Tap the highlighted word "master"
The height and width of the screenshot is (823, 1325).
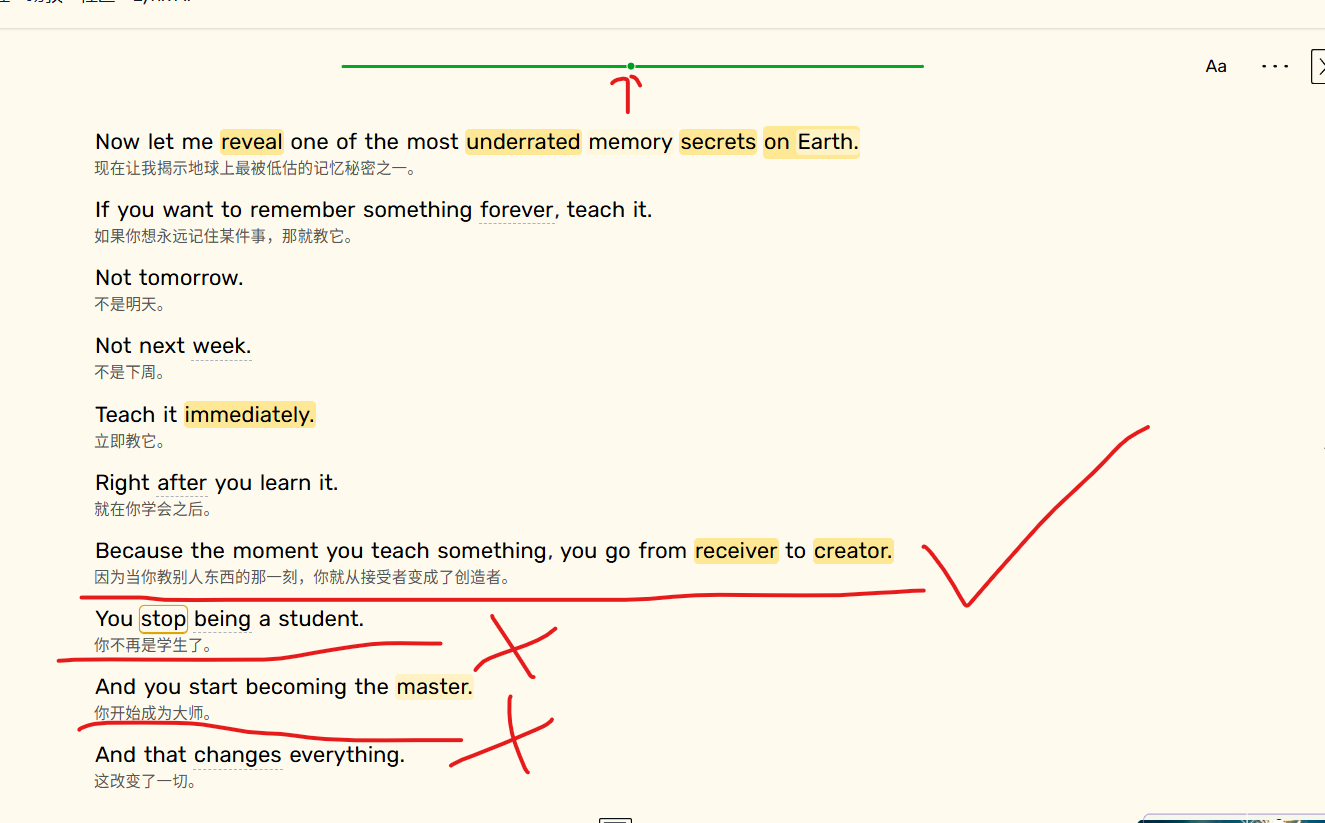(x=434, y=687)
